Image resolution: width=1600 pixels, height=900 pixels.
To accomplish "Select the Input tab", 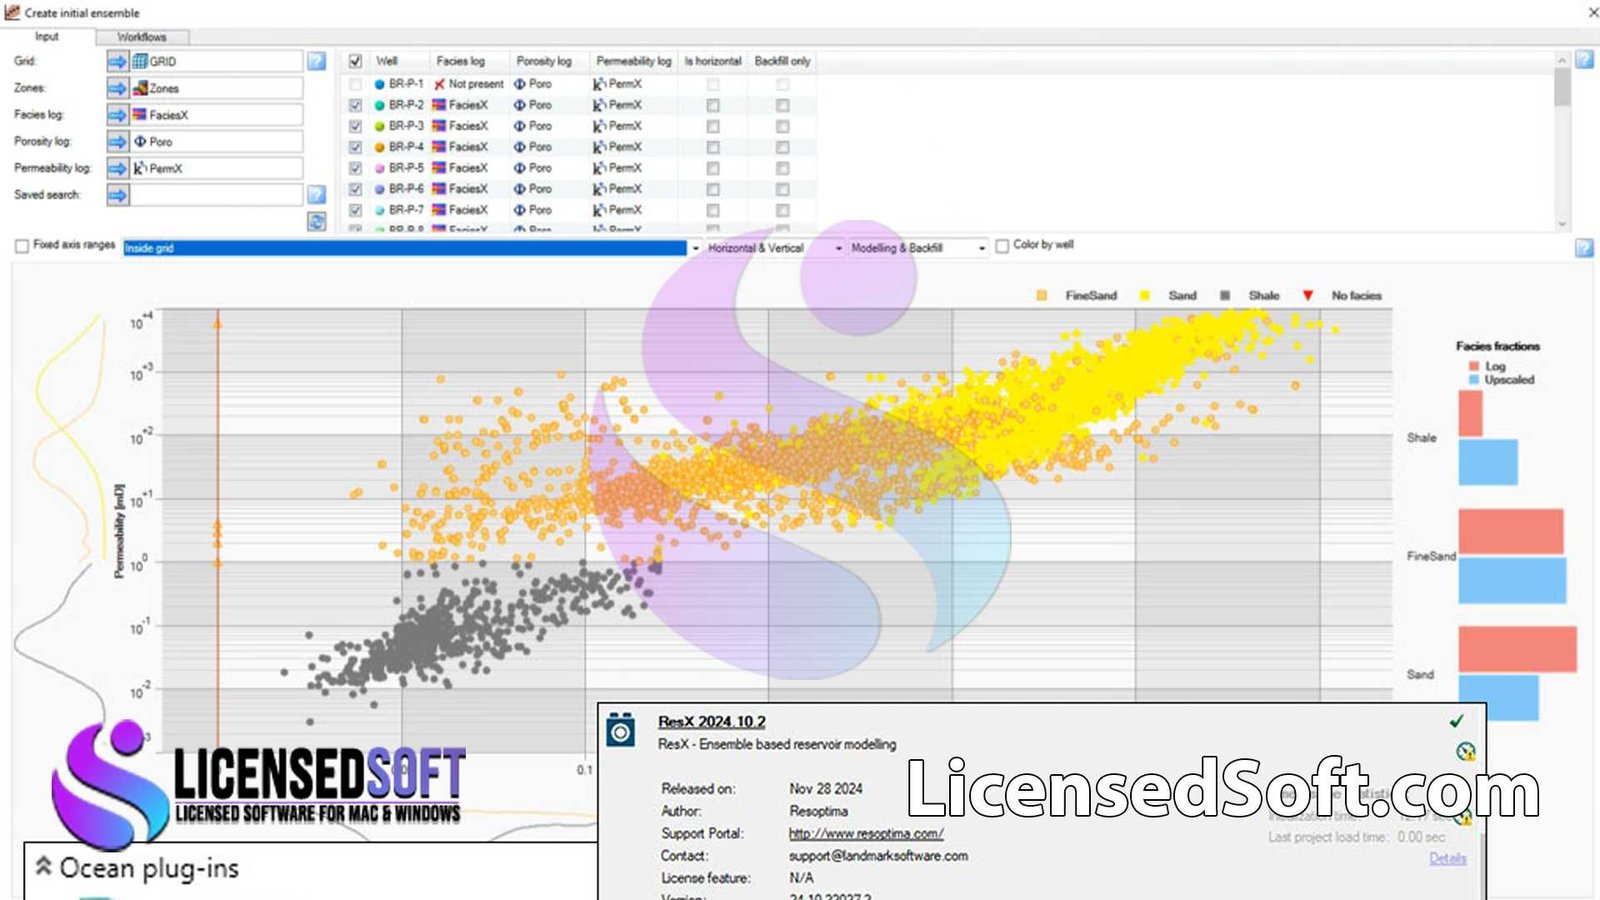I will coord(45,36).
